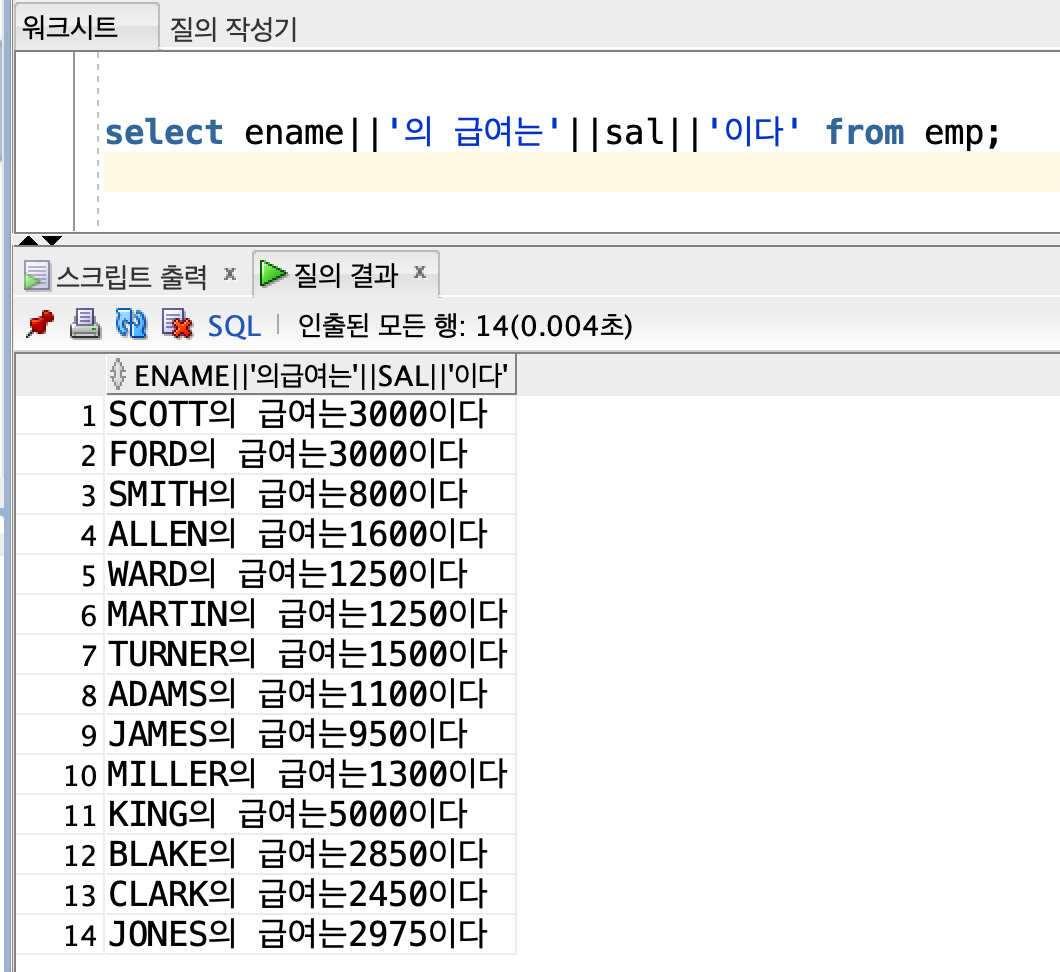The height and width of the screenshot is (972, 1060).
Task: Select the TURNER의 급여는1500이다 cell
Action: click(x=310, y=654)
